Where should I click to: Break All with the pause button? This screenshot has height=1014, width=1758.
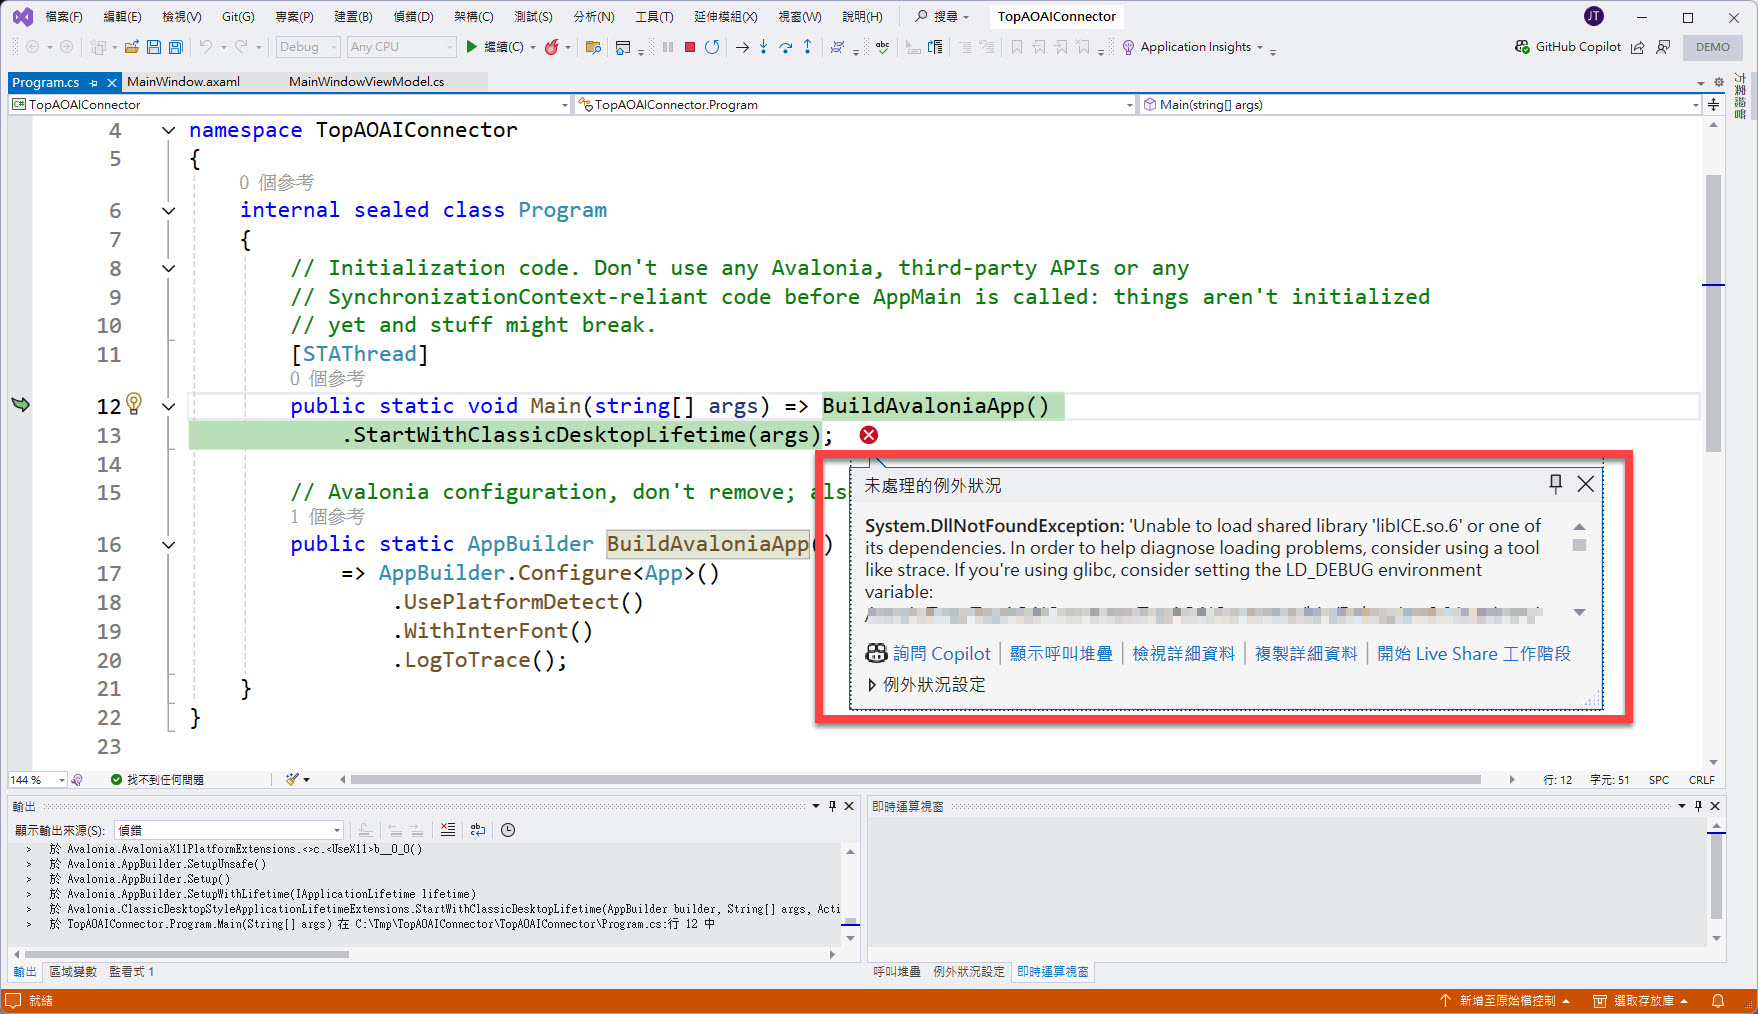668,47
